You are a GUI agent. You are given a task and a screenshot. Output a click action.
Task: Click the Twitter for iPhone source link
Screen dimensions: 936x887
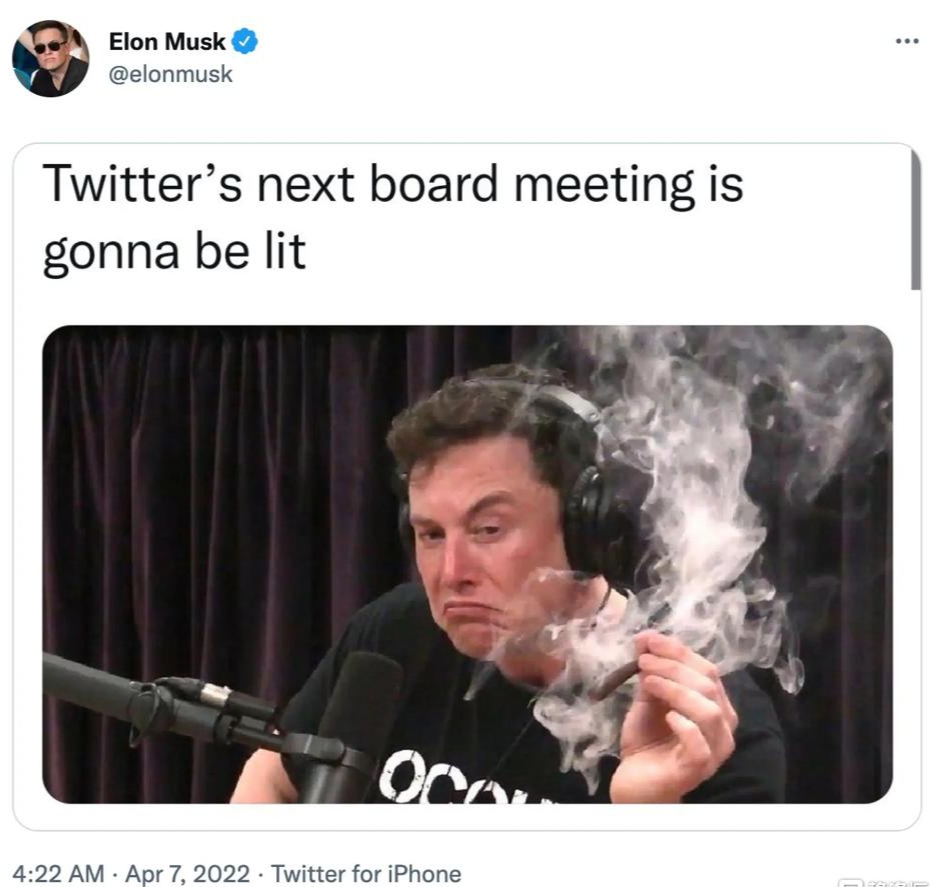(367, 874)
